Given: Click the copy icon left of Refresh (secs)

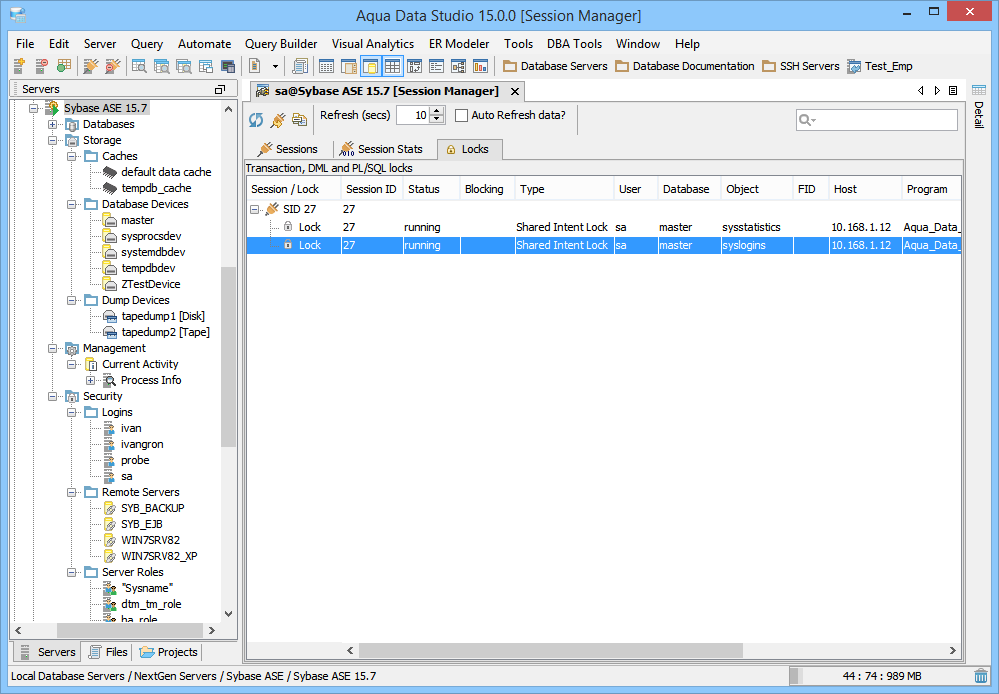Looking at the screenshot, I should click(x=299, y=119).
